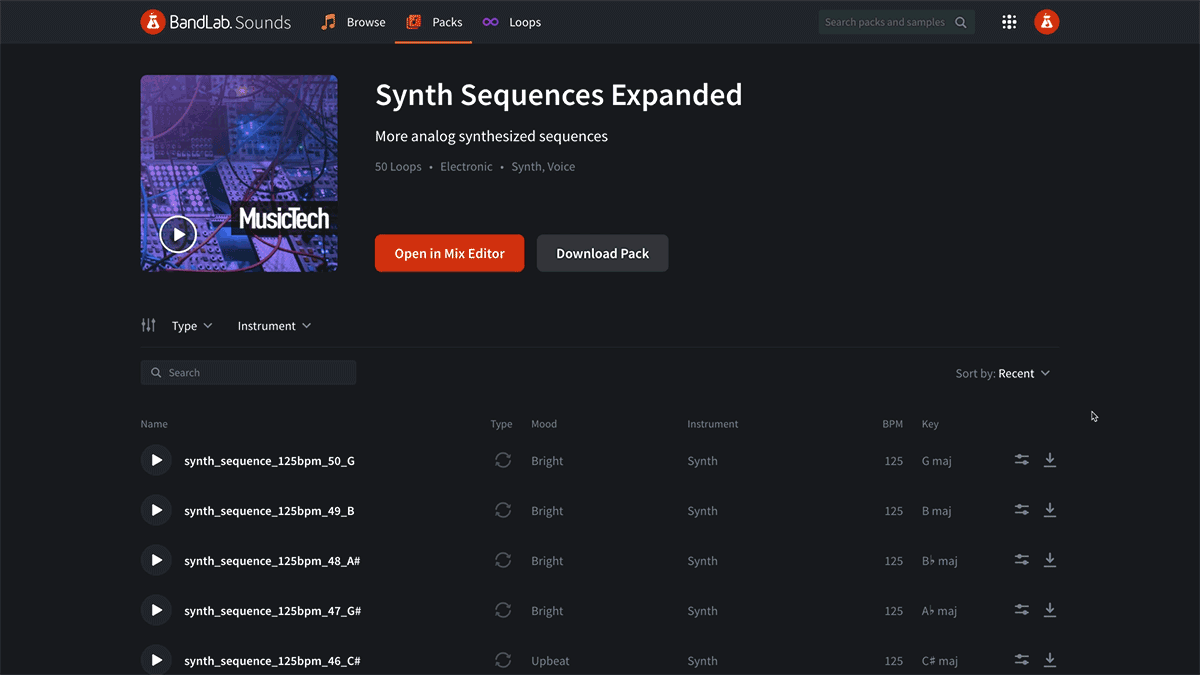Click the Download Pack button
The width and height of the screenshot is (1200, 675).
click(x=602, y=253)
